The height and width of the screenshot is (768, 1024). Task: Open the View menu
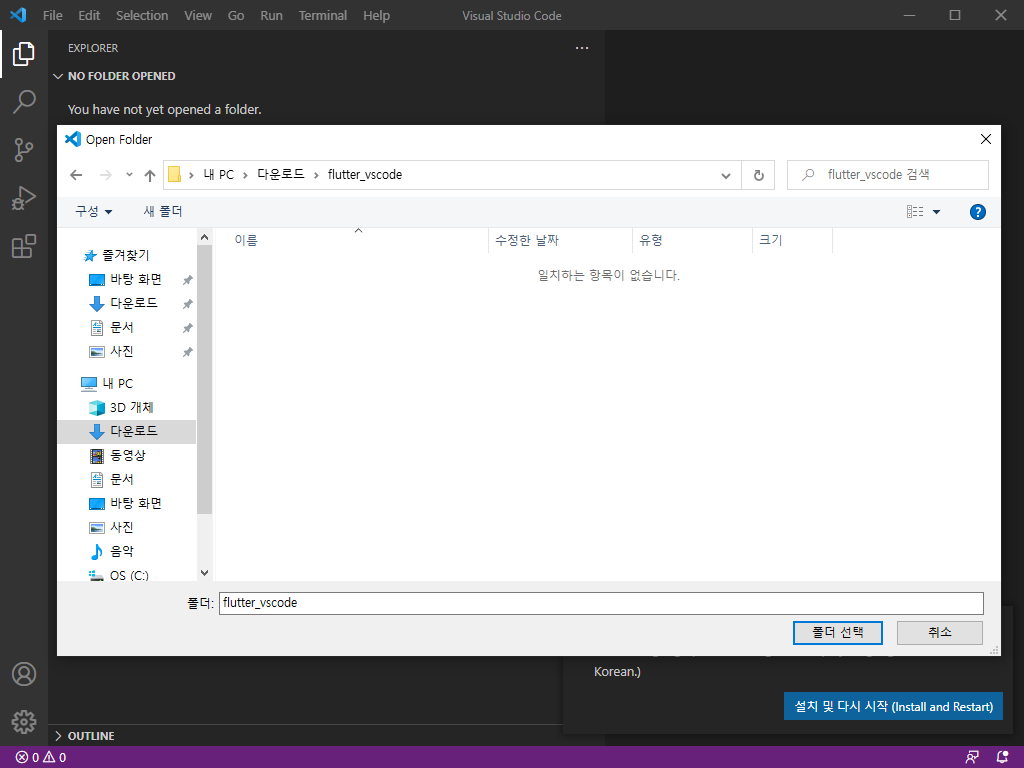pos(198,16)
